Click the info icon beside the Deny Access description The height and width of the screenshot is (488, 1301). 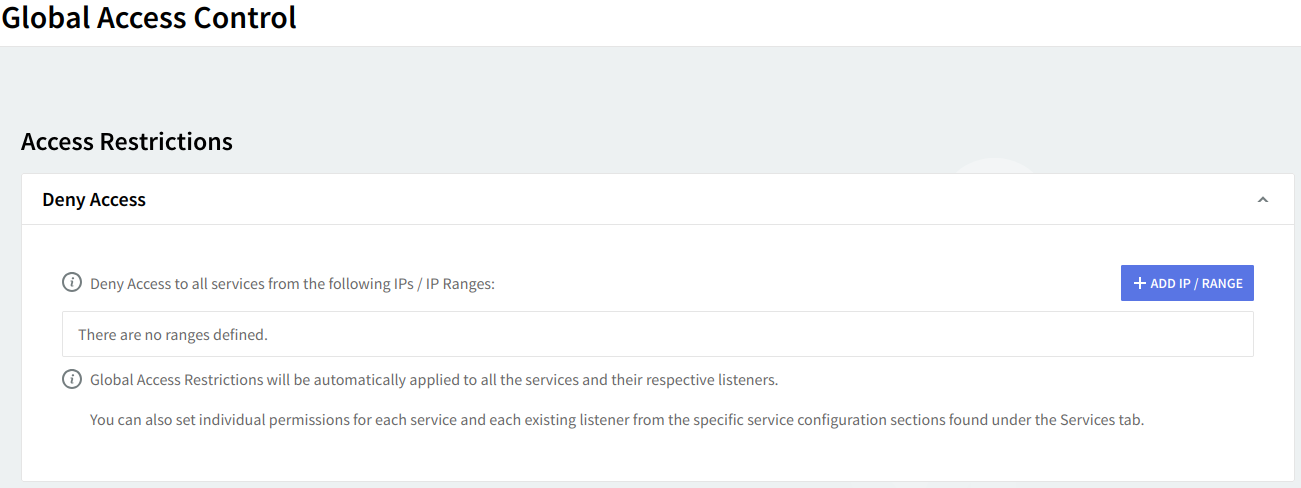point(72,283)
